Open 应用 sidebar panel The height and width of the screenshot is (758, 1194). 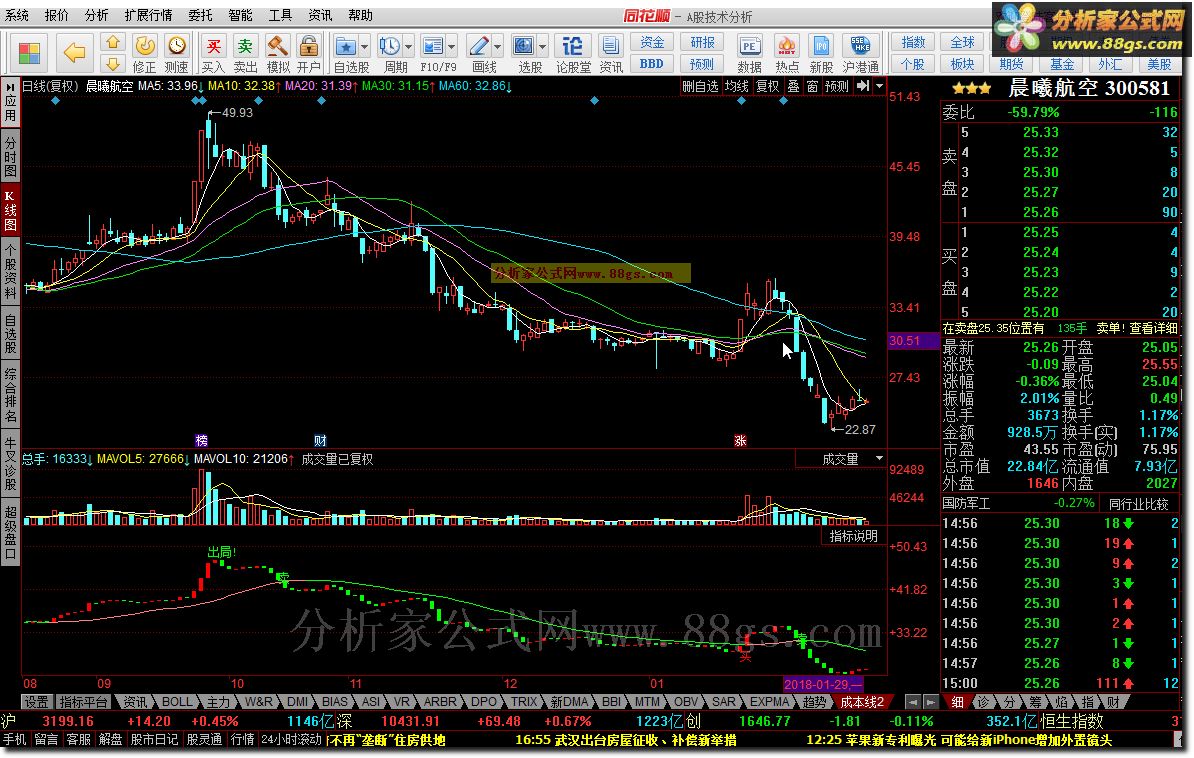[x=11, y=103]
